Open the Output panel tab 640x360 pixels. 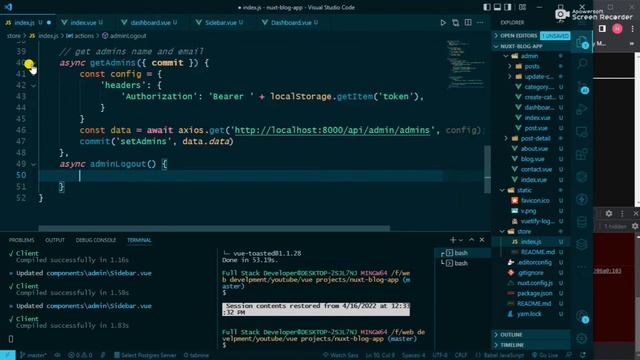pyautogui.click(x=55, y=240)
